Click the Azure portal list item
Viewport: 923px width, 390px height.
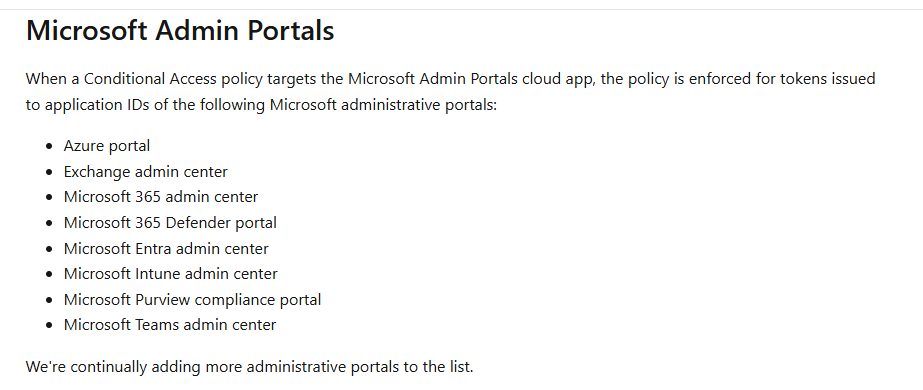pos(107,146)
